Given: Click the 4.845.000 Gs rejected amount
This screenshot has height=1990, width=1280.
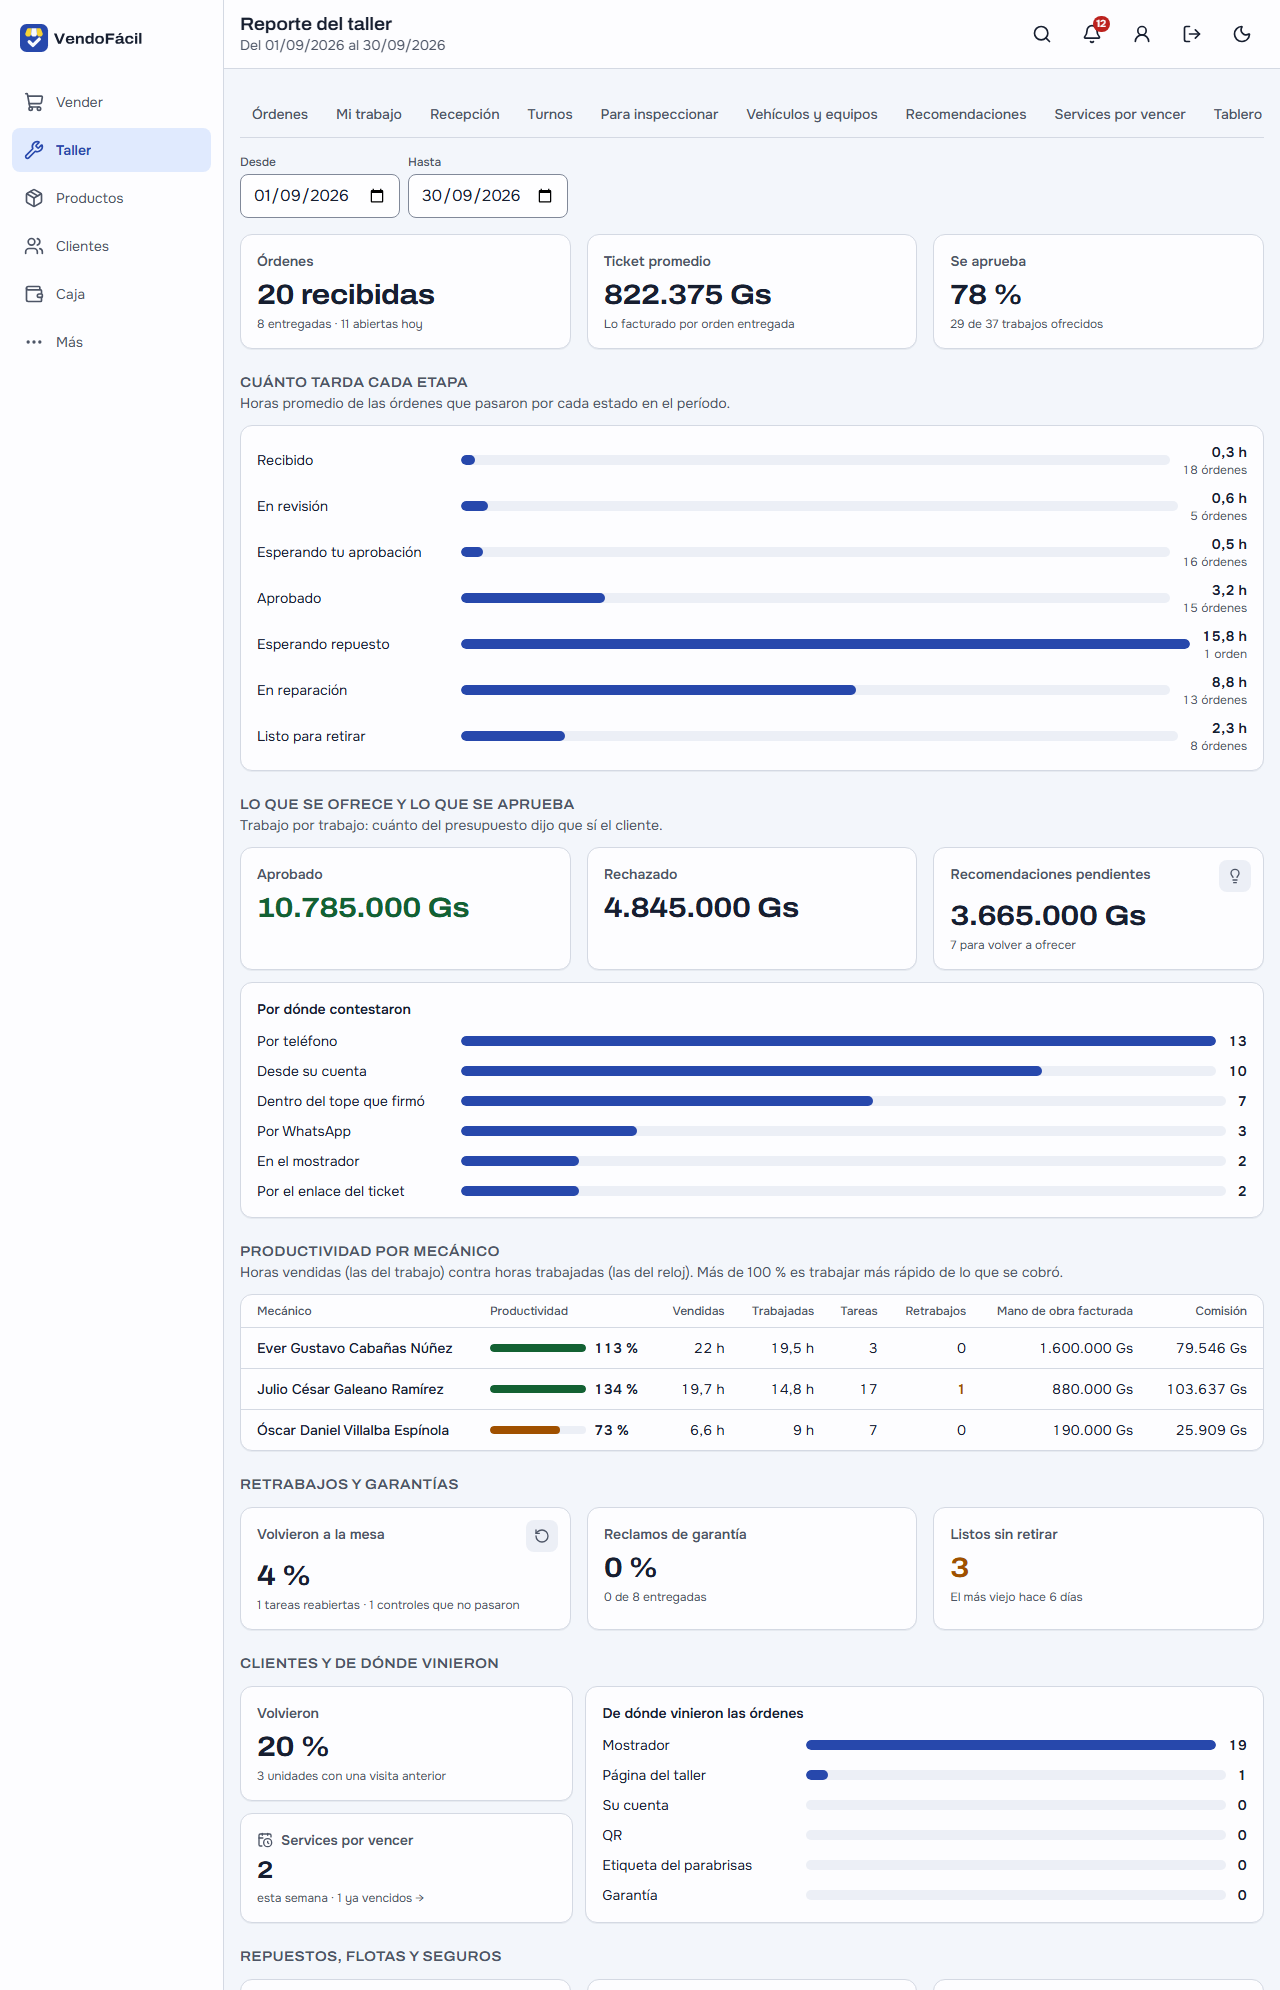Looking at the screenshot, I should pyautogui.click(x=701, y=907).
